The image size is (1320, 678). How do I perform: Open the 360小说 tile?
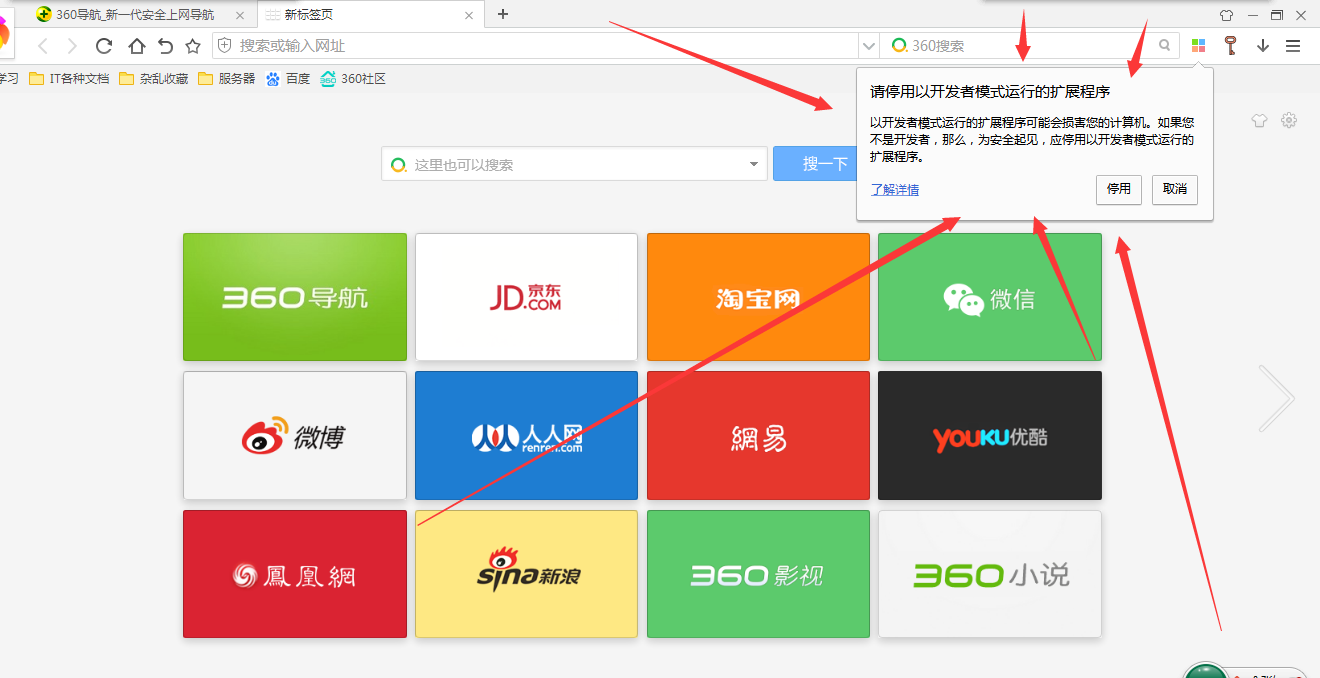[x=990, y=574]
